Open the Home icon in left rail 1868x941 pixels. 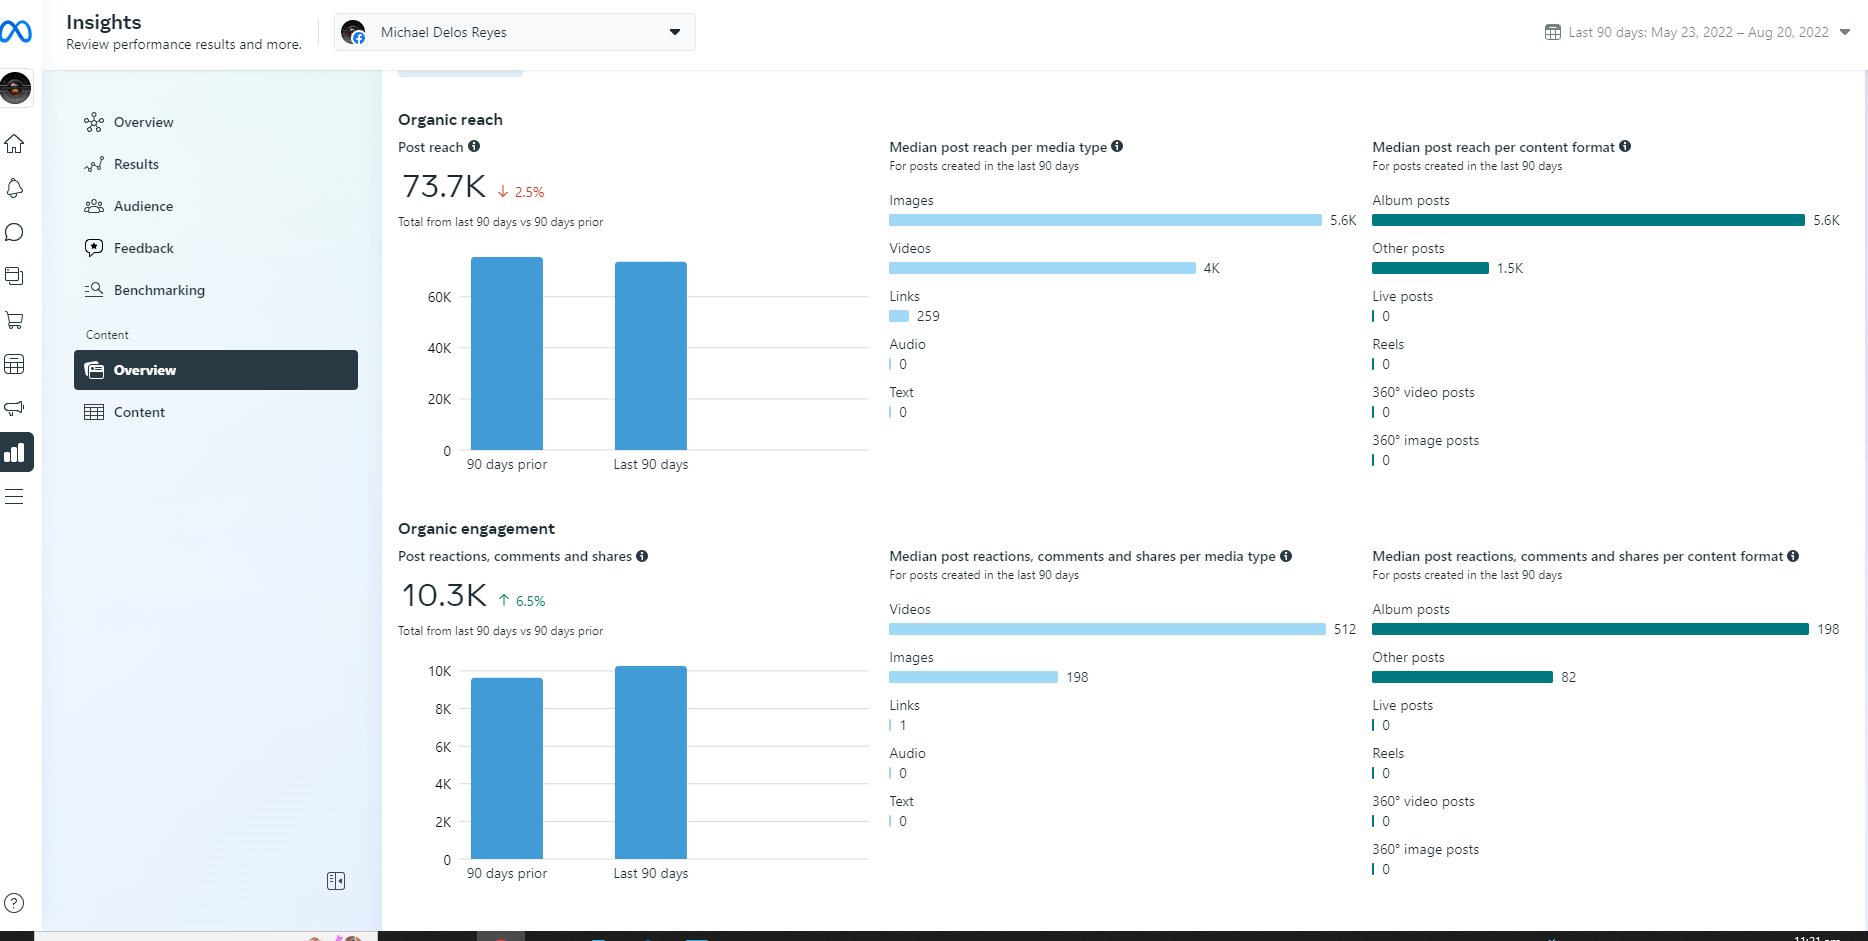click(14, 144)
